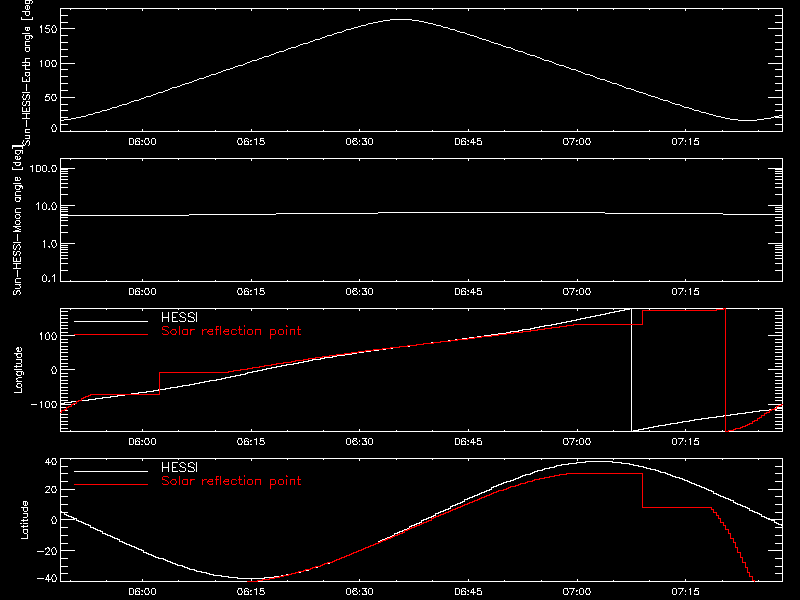The height and width of the screenshot is (600, 800).
Task: Click the Sun-HESSI-Earth angle axis label
Action: tap(28, 72)
